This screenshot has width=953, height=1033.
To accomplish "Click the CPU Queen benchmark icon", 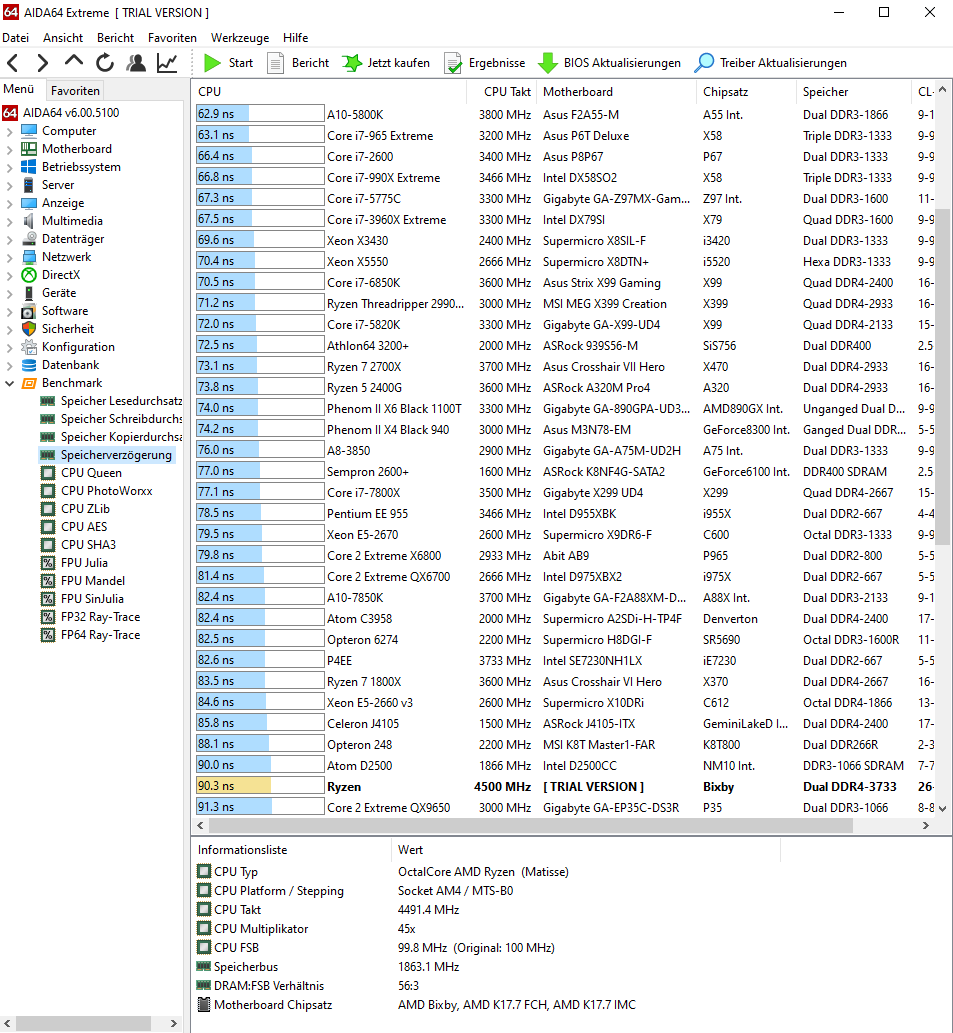I will pyautogui.click(x=47, y=472).
